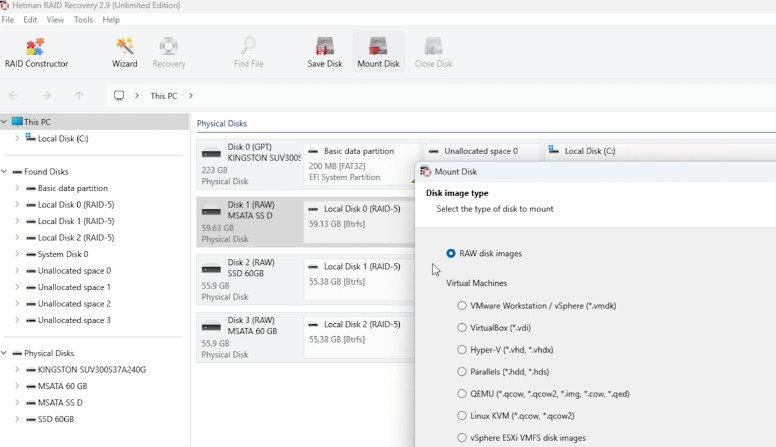Open the RAID Constructor tool
The image size is (776, 447).
36,52
